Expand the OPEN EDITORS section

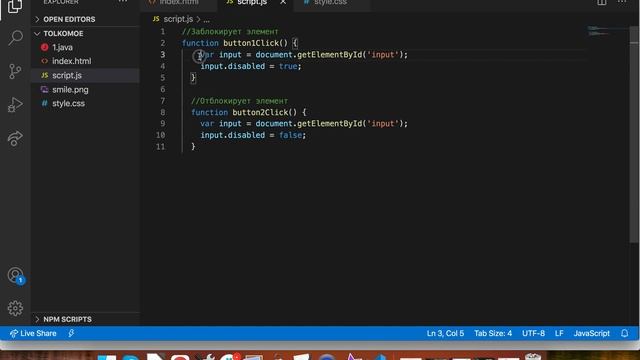point(85,19)
